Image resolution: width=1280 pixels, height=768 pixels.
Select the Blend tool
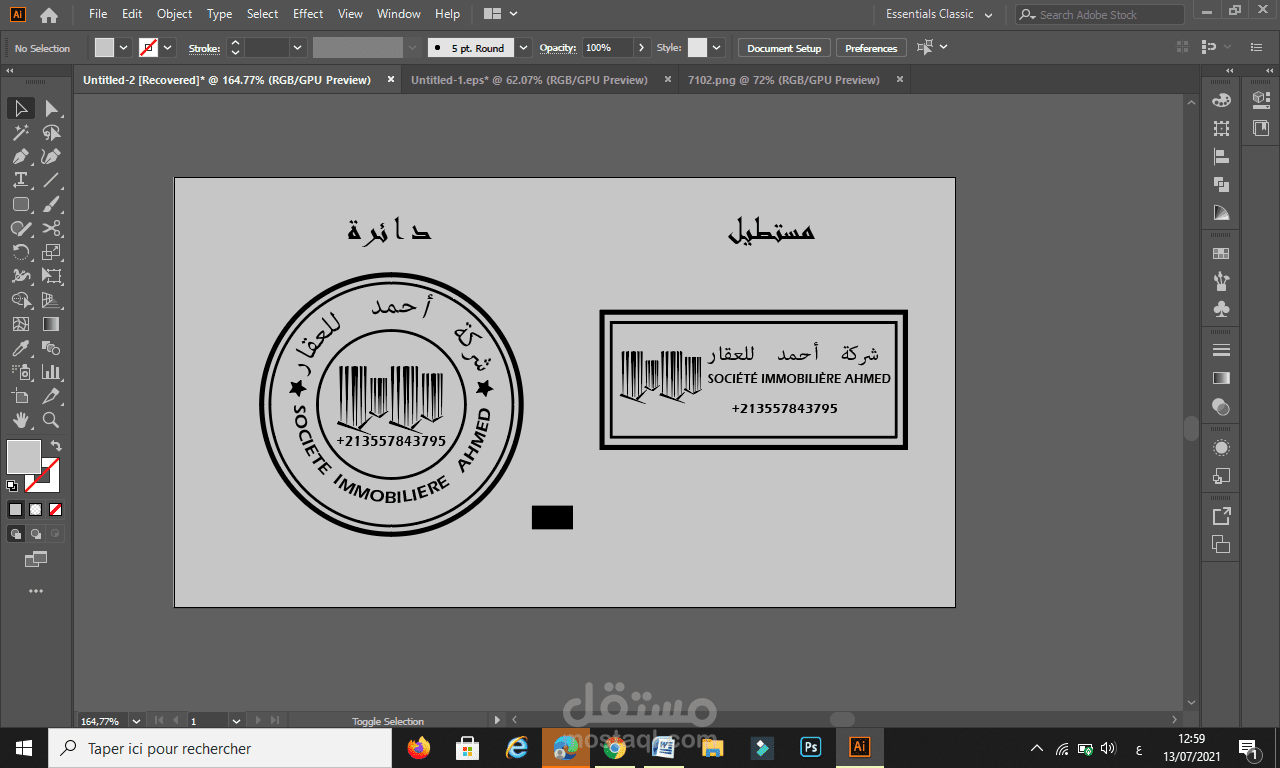[x=52, y=348]
